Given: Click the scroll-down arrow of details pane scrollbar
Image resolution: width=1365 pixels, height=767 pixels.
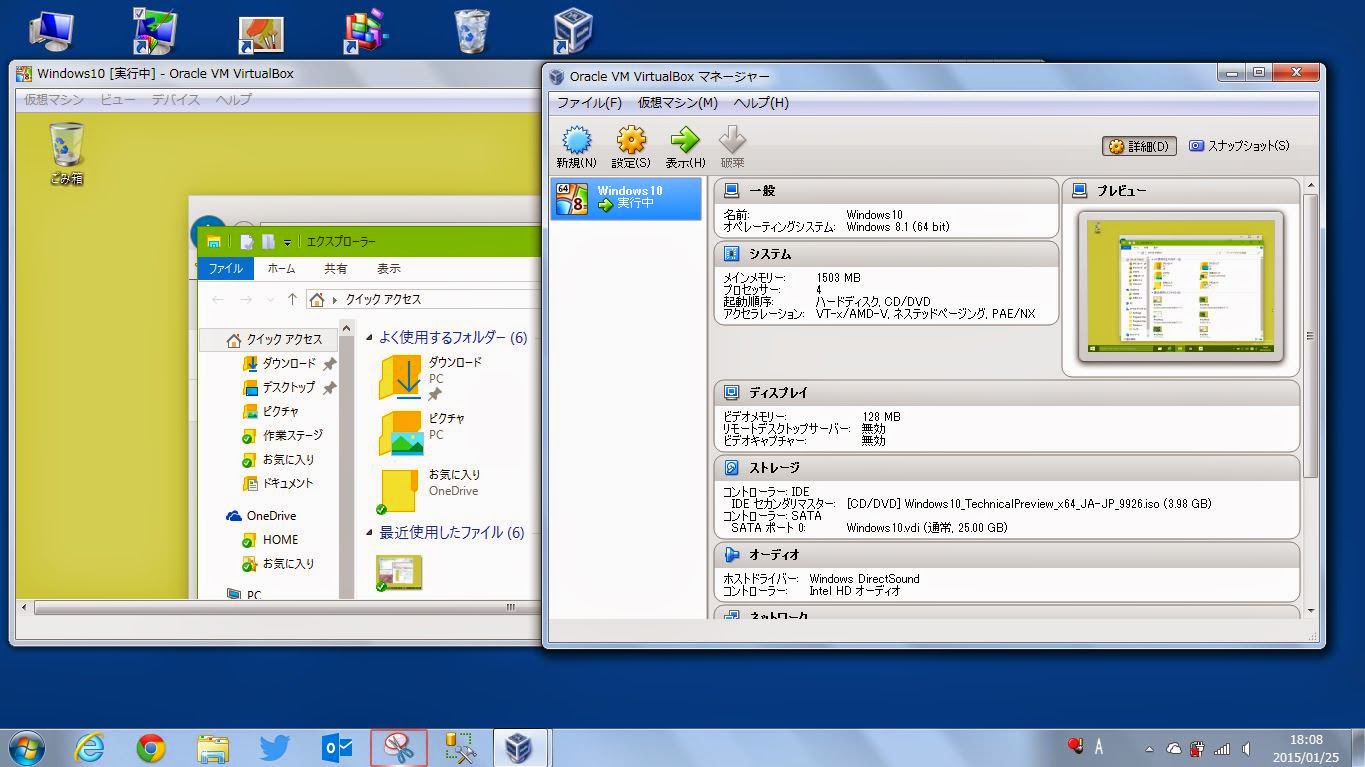Looking at the screenshot, I should (1311, 609).
